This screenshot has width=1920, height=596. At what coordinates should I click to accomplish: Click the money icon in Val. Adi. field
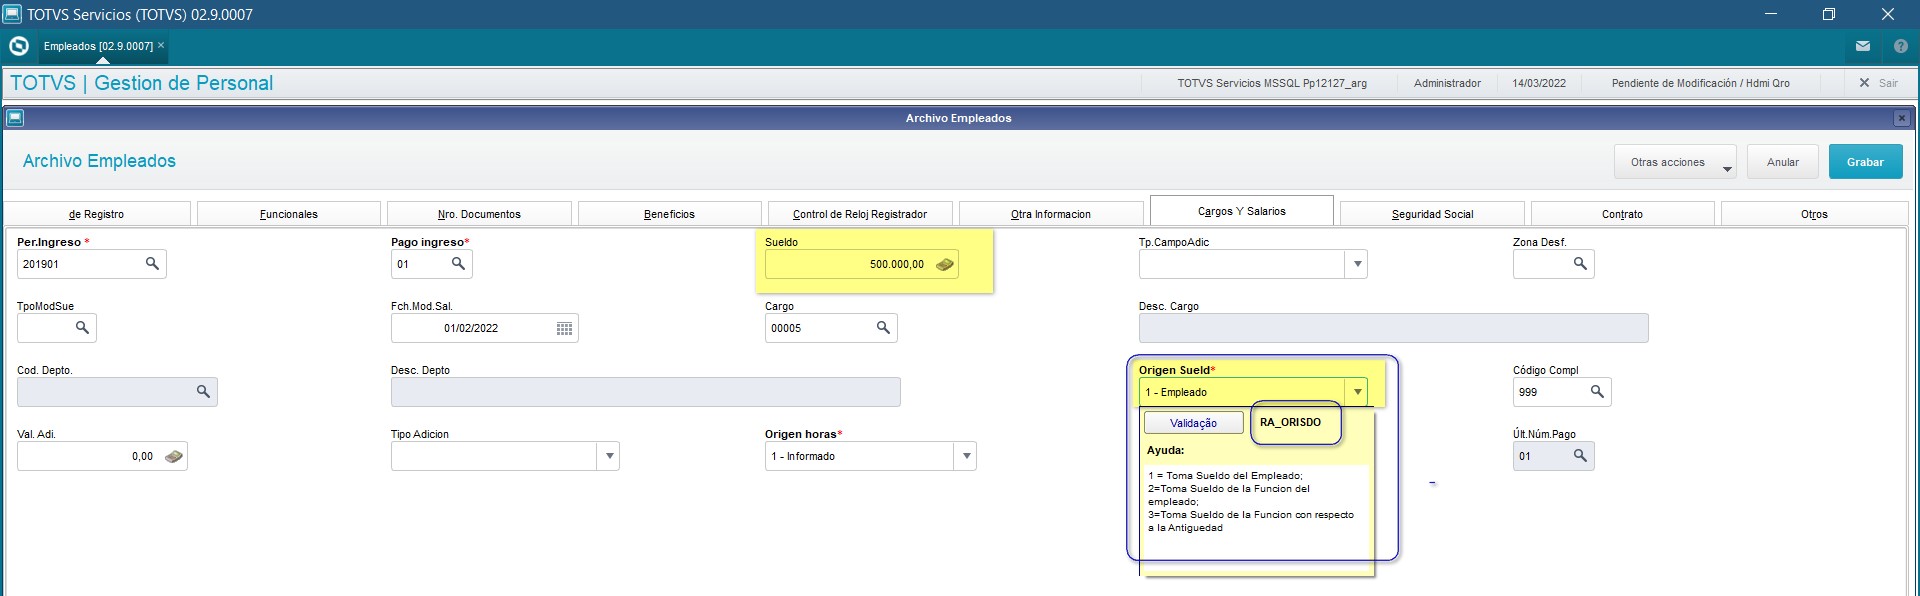[174, 456]
